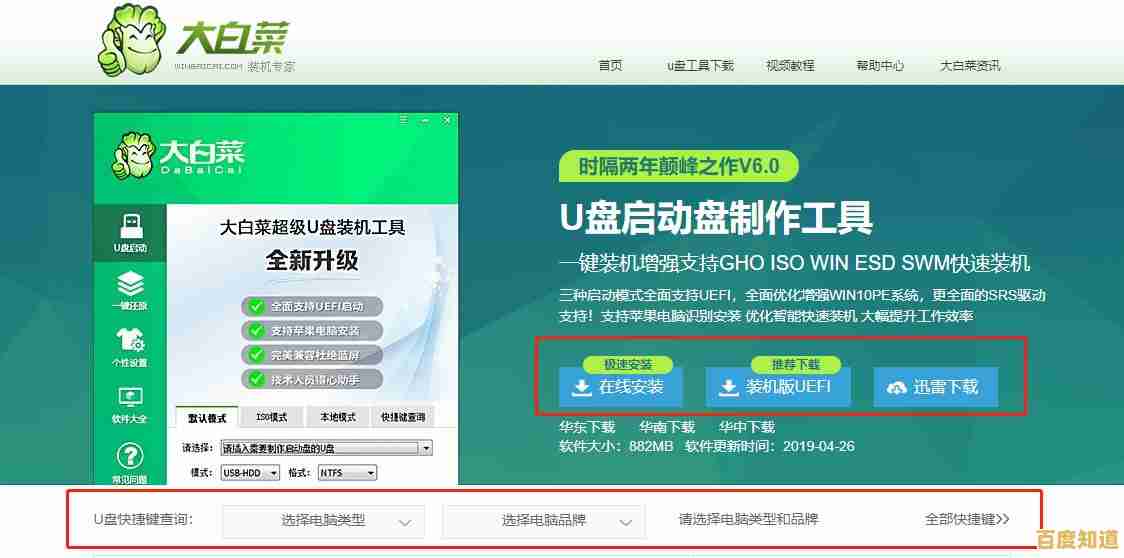
Task: Open the 格式 NTFS dropdown
Action: coord(347,473)
